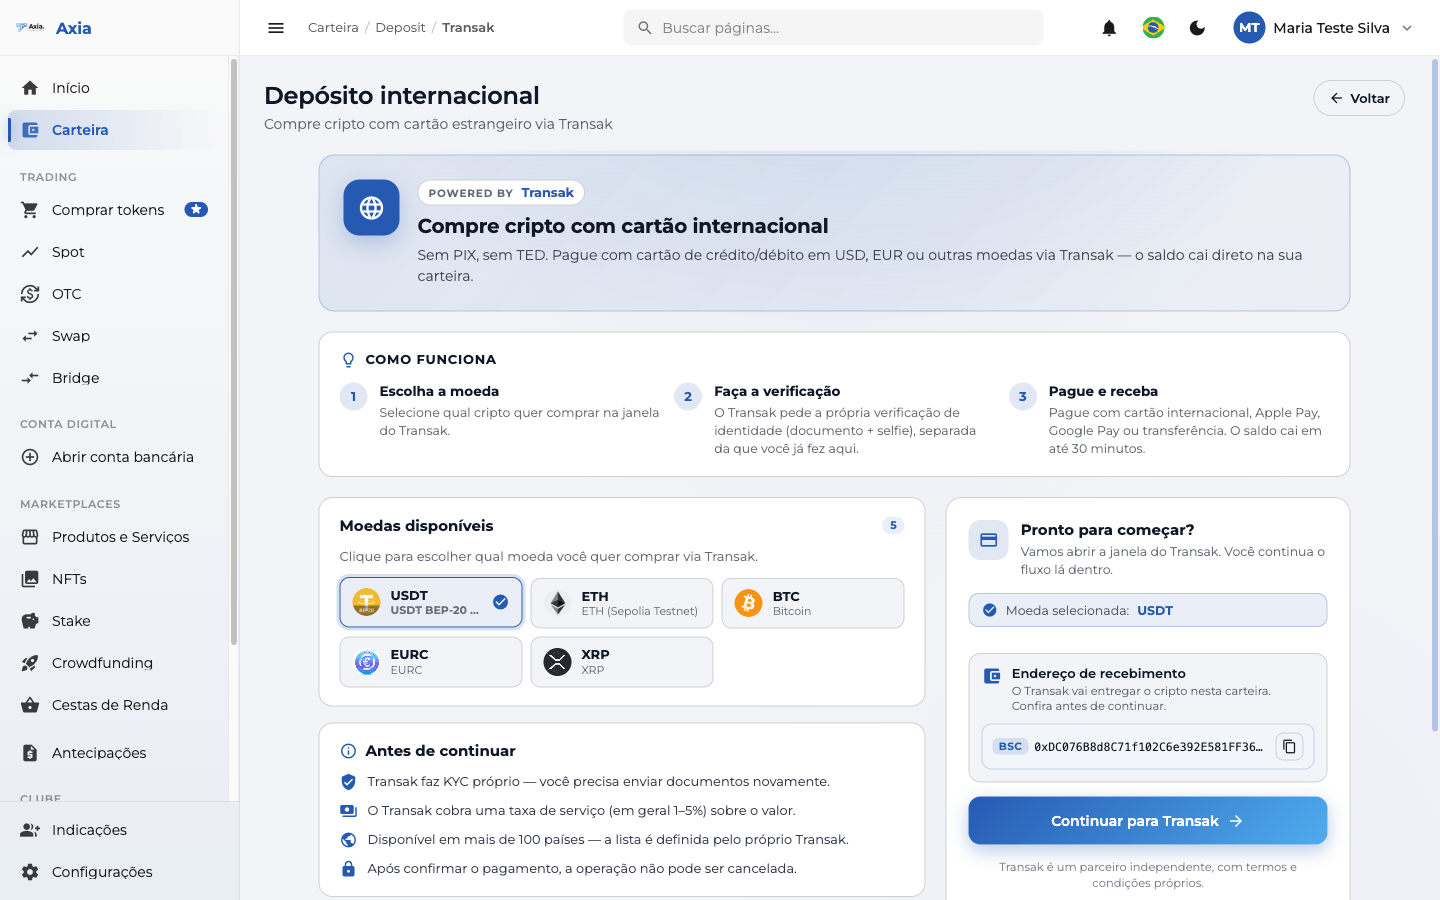Click the Carteira breadcrumb link
1440x900 pixels.
(333, 28)
